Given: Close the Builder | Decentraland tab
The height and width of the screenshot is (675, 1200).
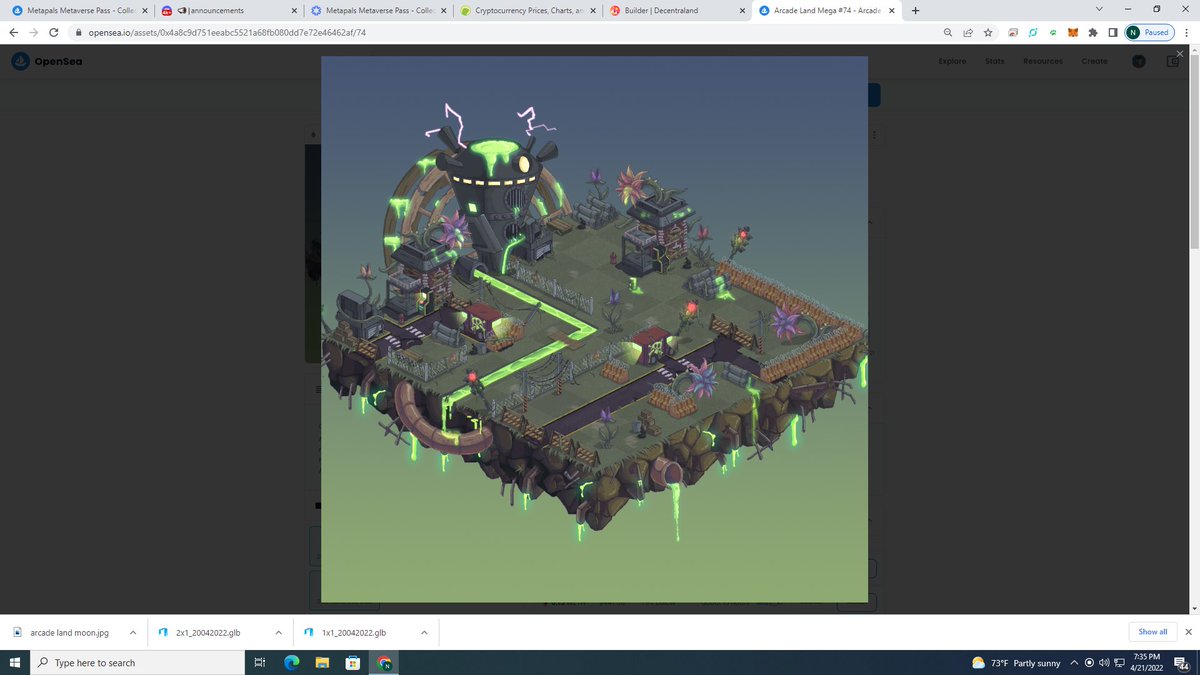Looking at the screenshot, I should pos(741,11).
